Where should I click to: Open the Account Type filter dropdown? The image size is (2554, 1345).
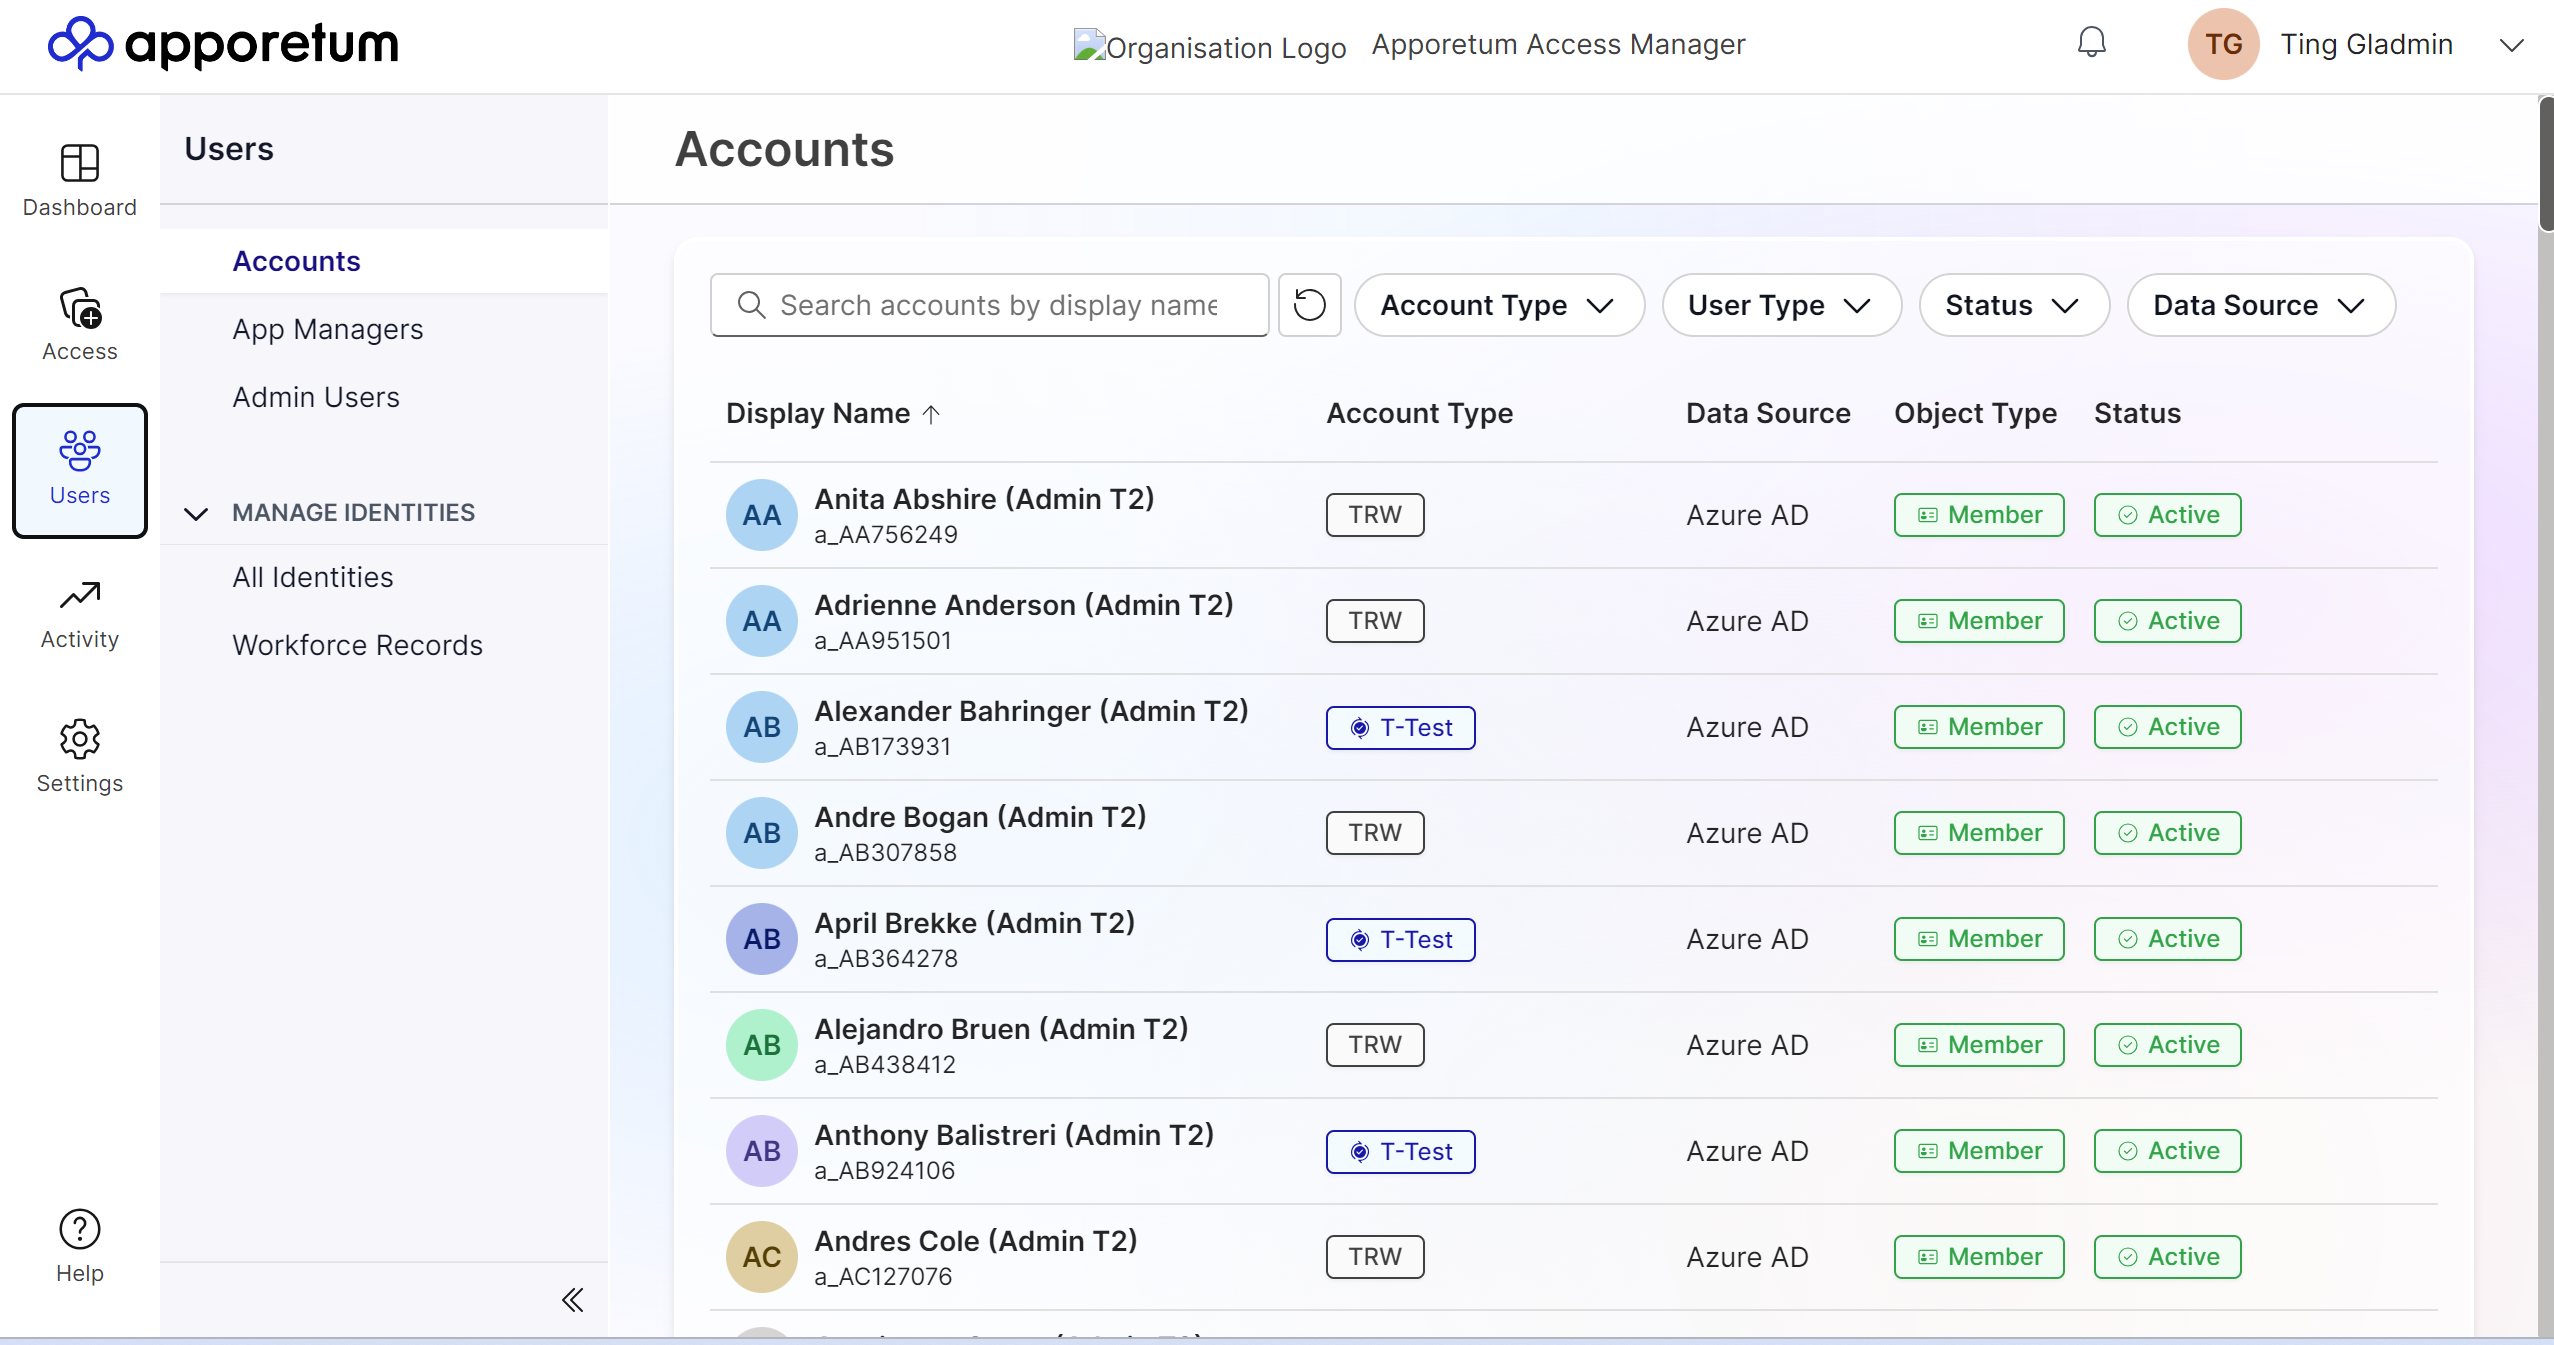(1499, 305)
